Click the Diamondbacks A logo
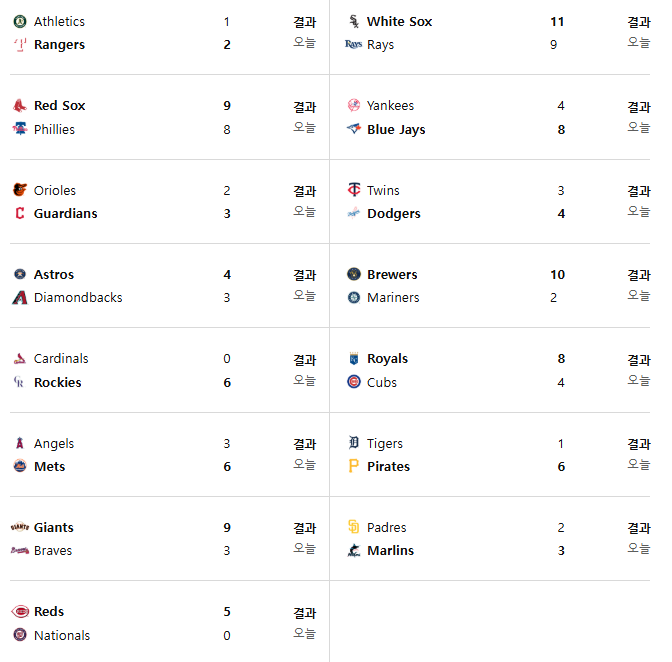This screenshot has width=672, height=662. tap(20, 297)
